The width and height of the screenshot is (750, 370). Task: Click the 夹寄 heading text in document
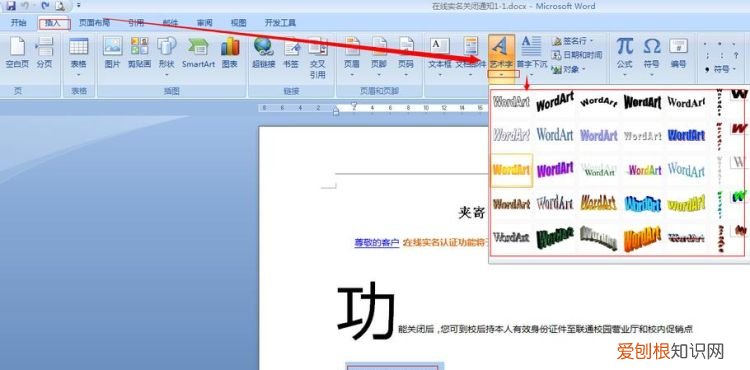472,213
